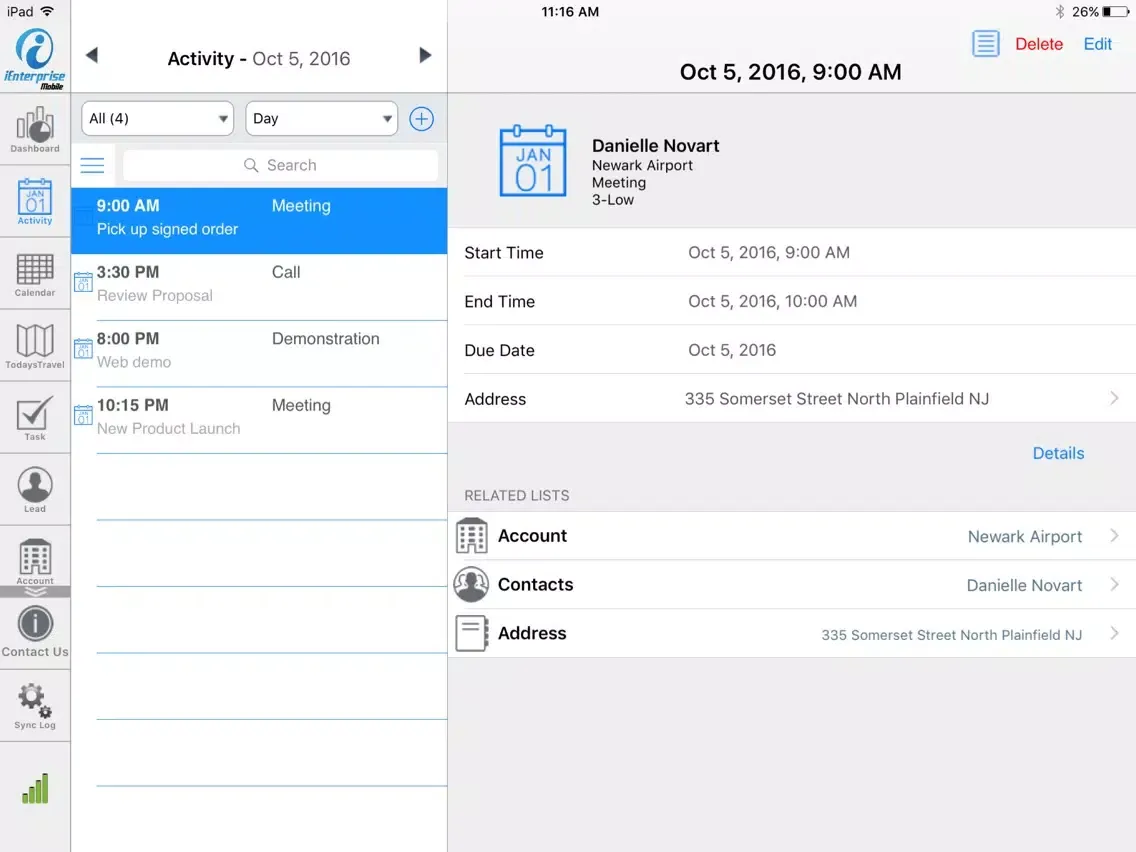1136x852 pixels.
Task: Click the iEnterprise Mobile logo
Action: pos(35,58)
